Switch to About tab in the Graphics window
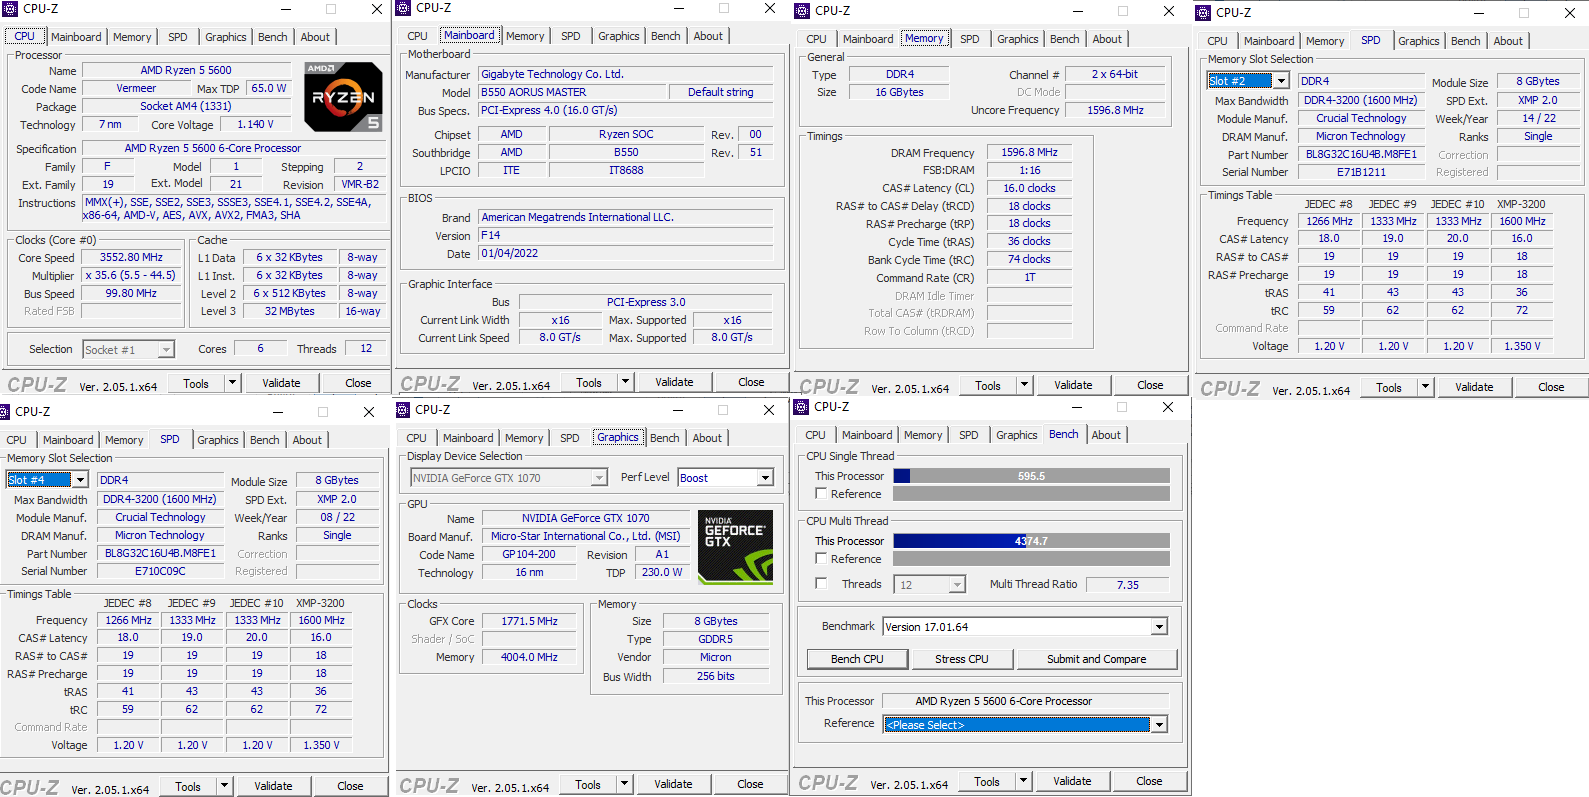The height and width of the screenshot is (797, 1589). 707,438
